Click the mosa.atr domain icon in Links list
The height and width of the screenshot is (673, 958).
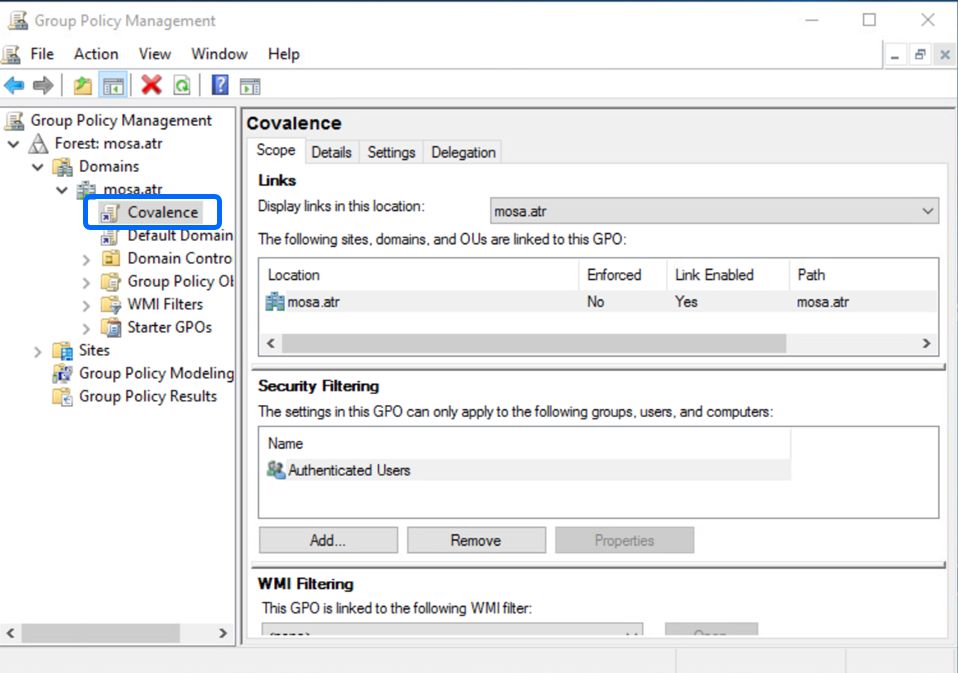[275, 301]
